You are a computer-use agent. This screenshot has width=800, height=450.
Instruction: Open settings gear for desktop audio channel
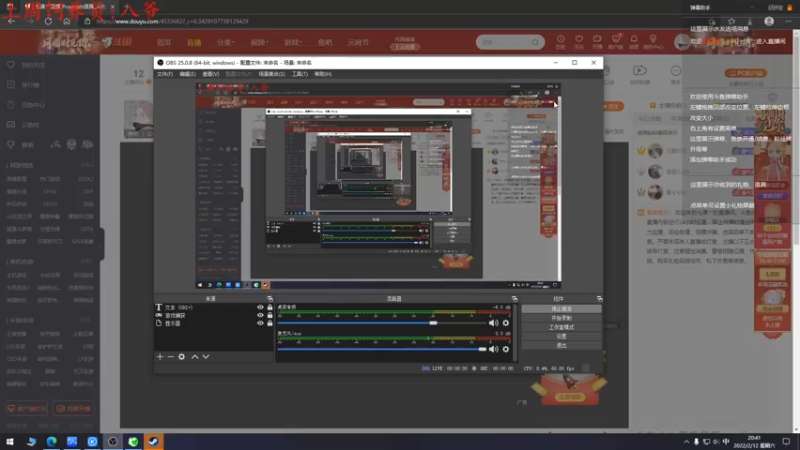click(506, 323)
